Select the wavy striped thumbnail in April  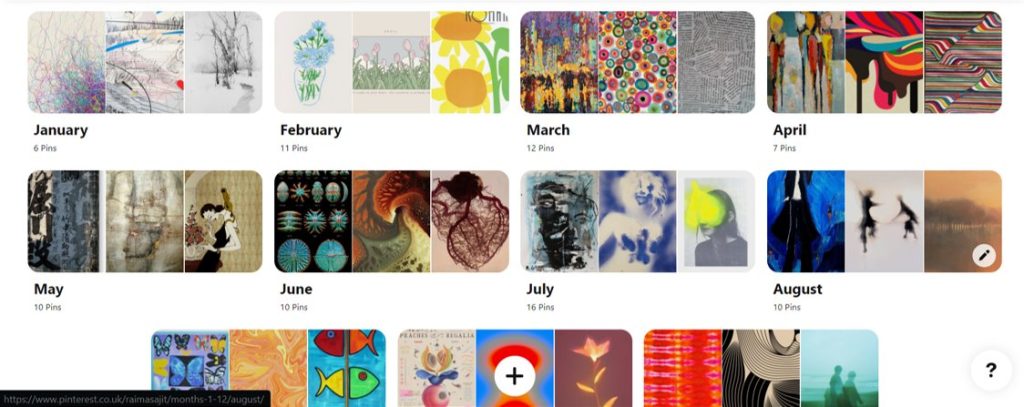pos(963,62)
